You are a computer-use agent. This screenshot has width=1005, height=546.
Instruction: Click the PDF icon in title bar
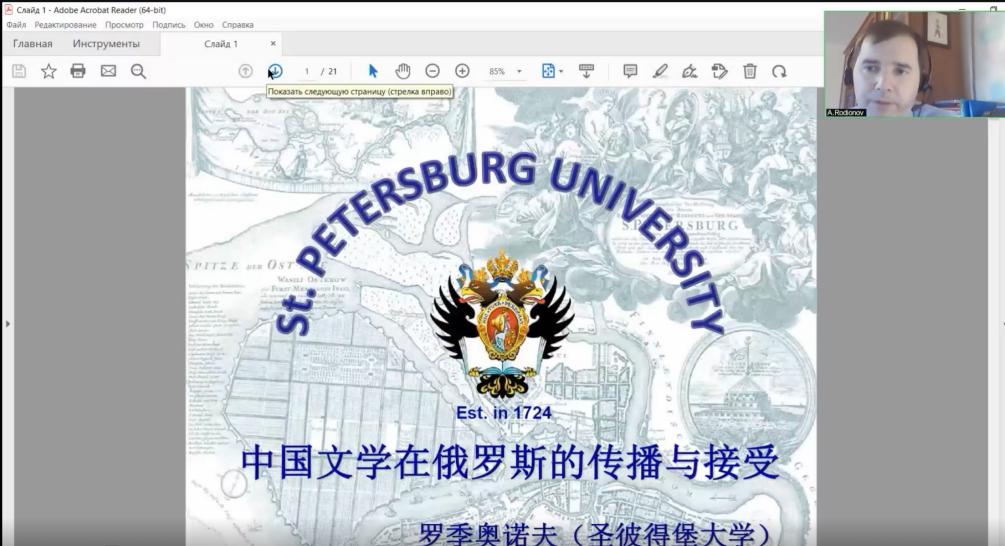coord(8,10)
